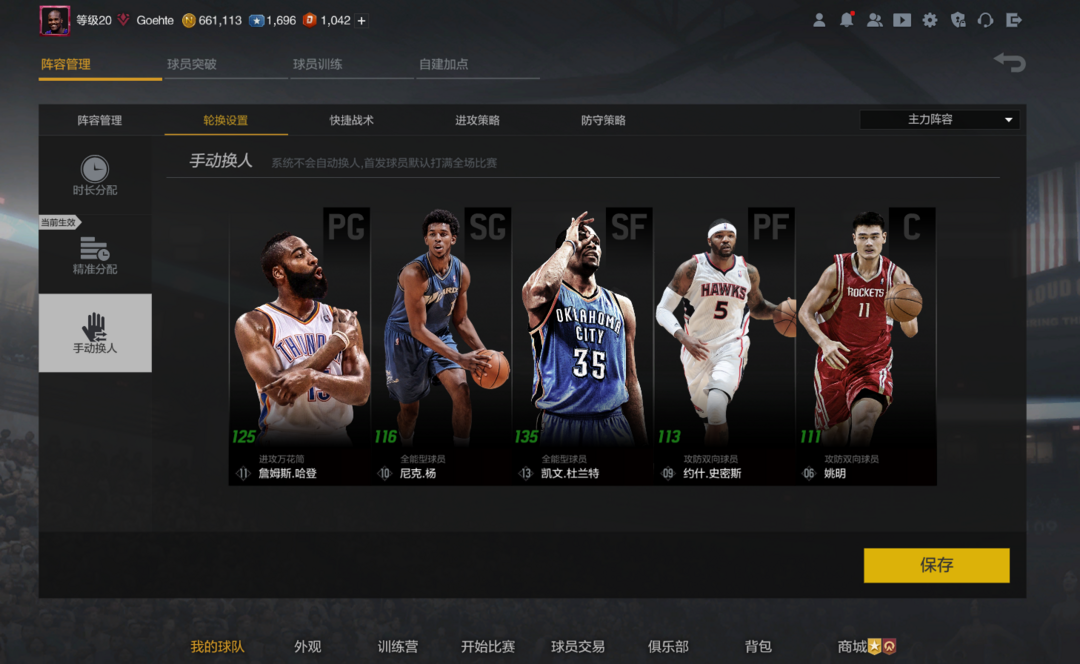Expand the 主力阵容 lineup dropdown
This screenshot has width=1080, height=664.
tap(939, 119)
